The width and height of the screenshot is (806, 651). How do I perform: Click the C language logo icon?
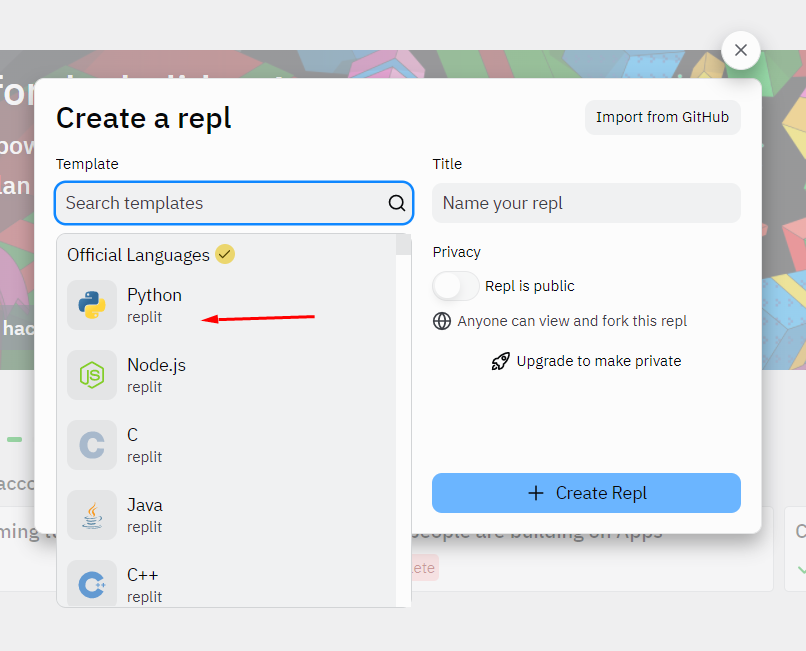tap(92, 445)
